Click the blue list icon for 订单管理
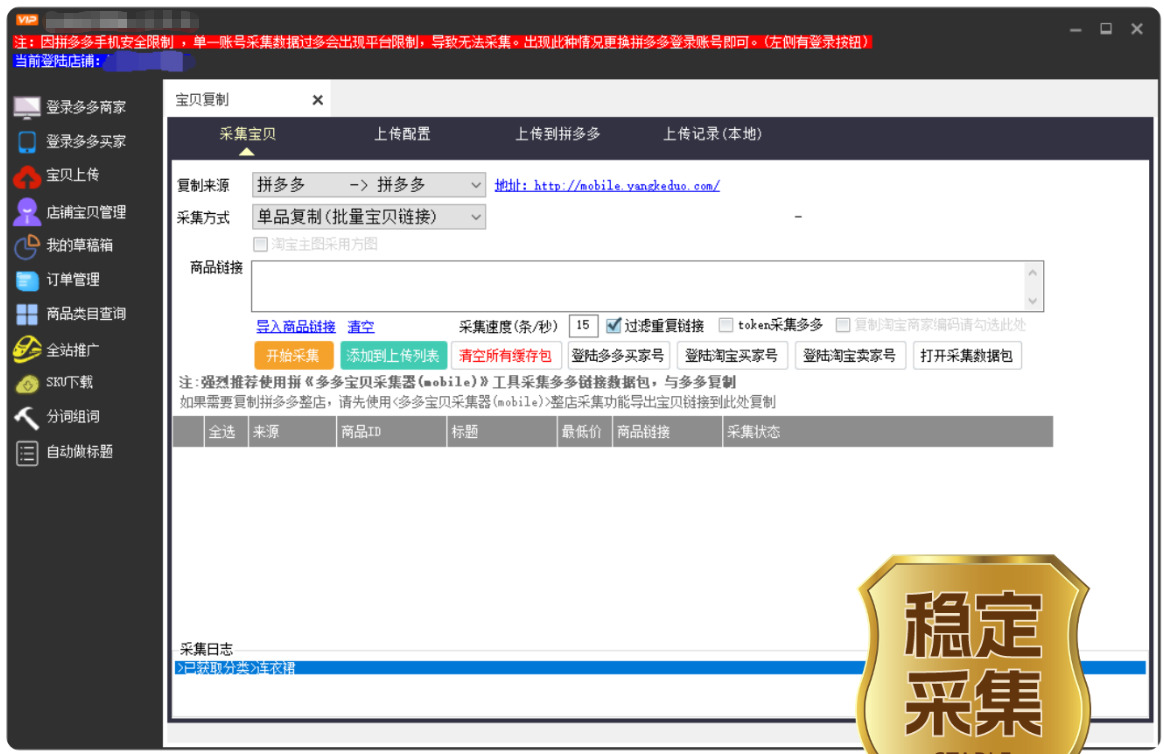Image resolution: width=1164 pixels, height=754 pixels. (x=27, y=281)
